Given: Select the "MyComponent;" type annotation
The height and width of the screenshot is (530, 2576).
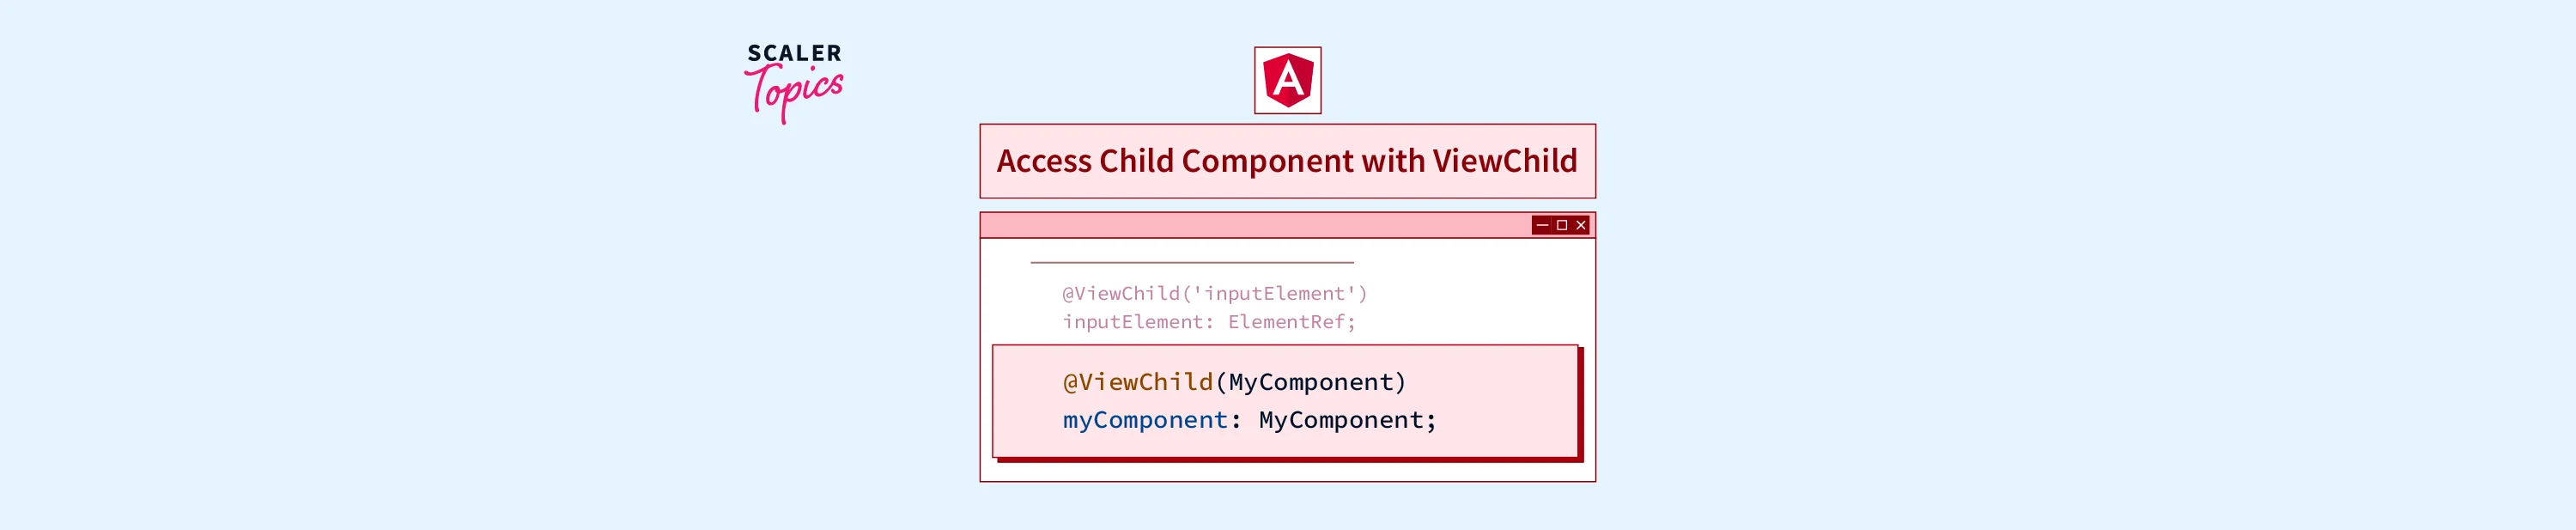Looking at the screenshot, I should tap(1347, 420).
